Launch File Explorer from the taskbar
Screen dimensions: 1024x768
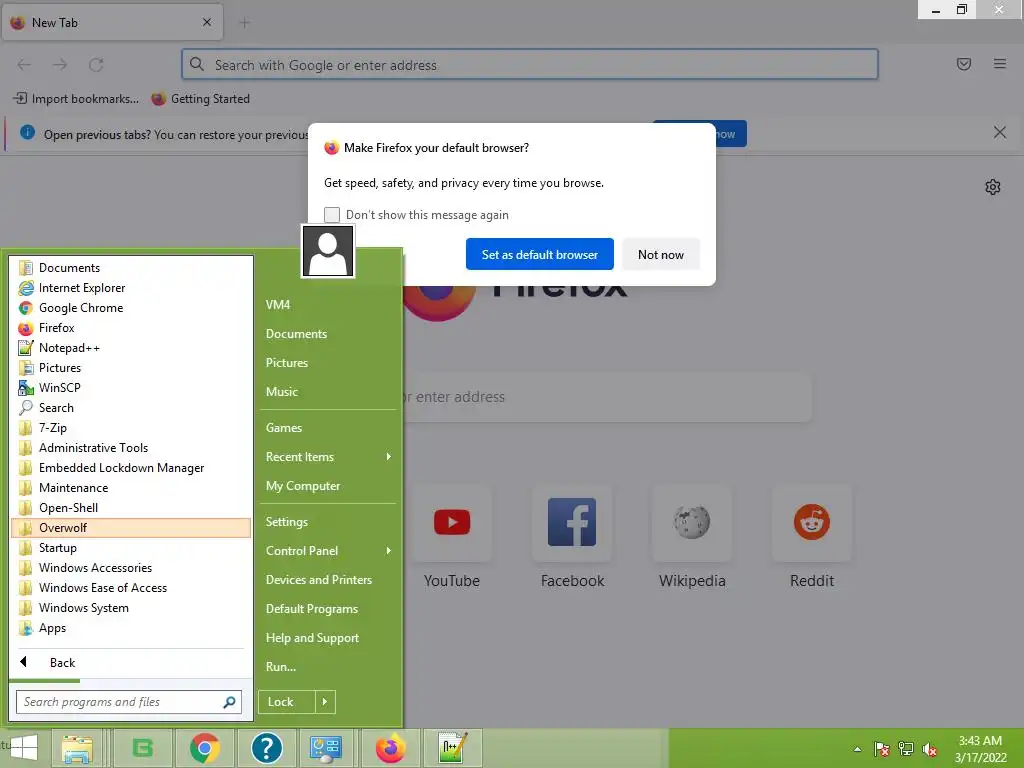tap(77, 748)
